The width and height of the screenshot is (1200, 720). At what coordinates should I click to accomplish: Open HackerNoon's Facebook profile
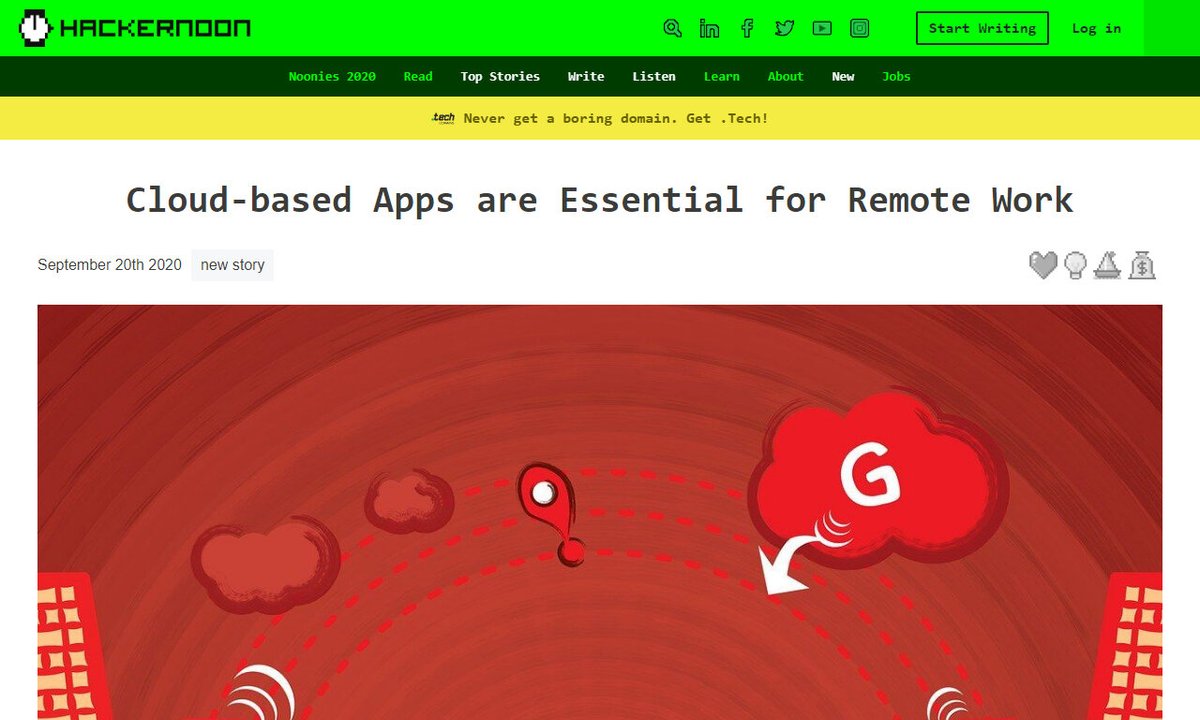point(747,28)
